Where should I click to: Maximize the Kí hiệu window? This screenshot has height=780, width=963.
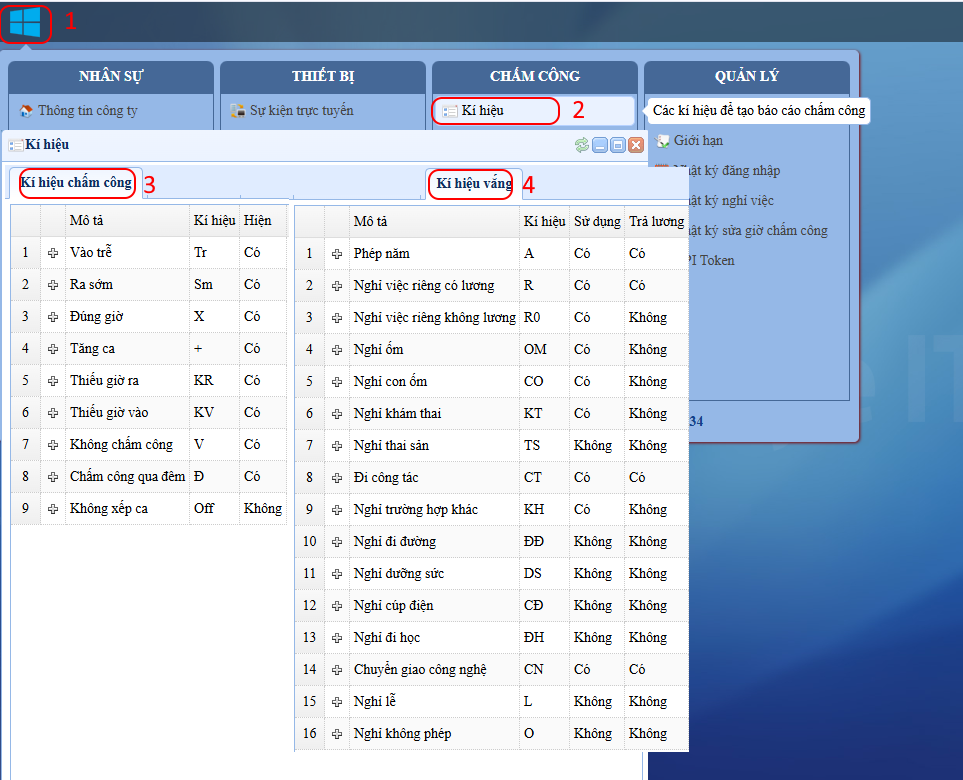tap(618, 145)
